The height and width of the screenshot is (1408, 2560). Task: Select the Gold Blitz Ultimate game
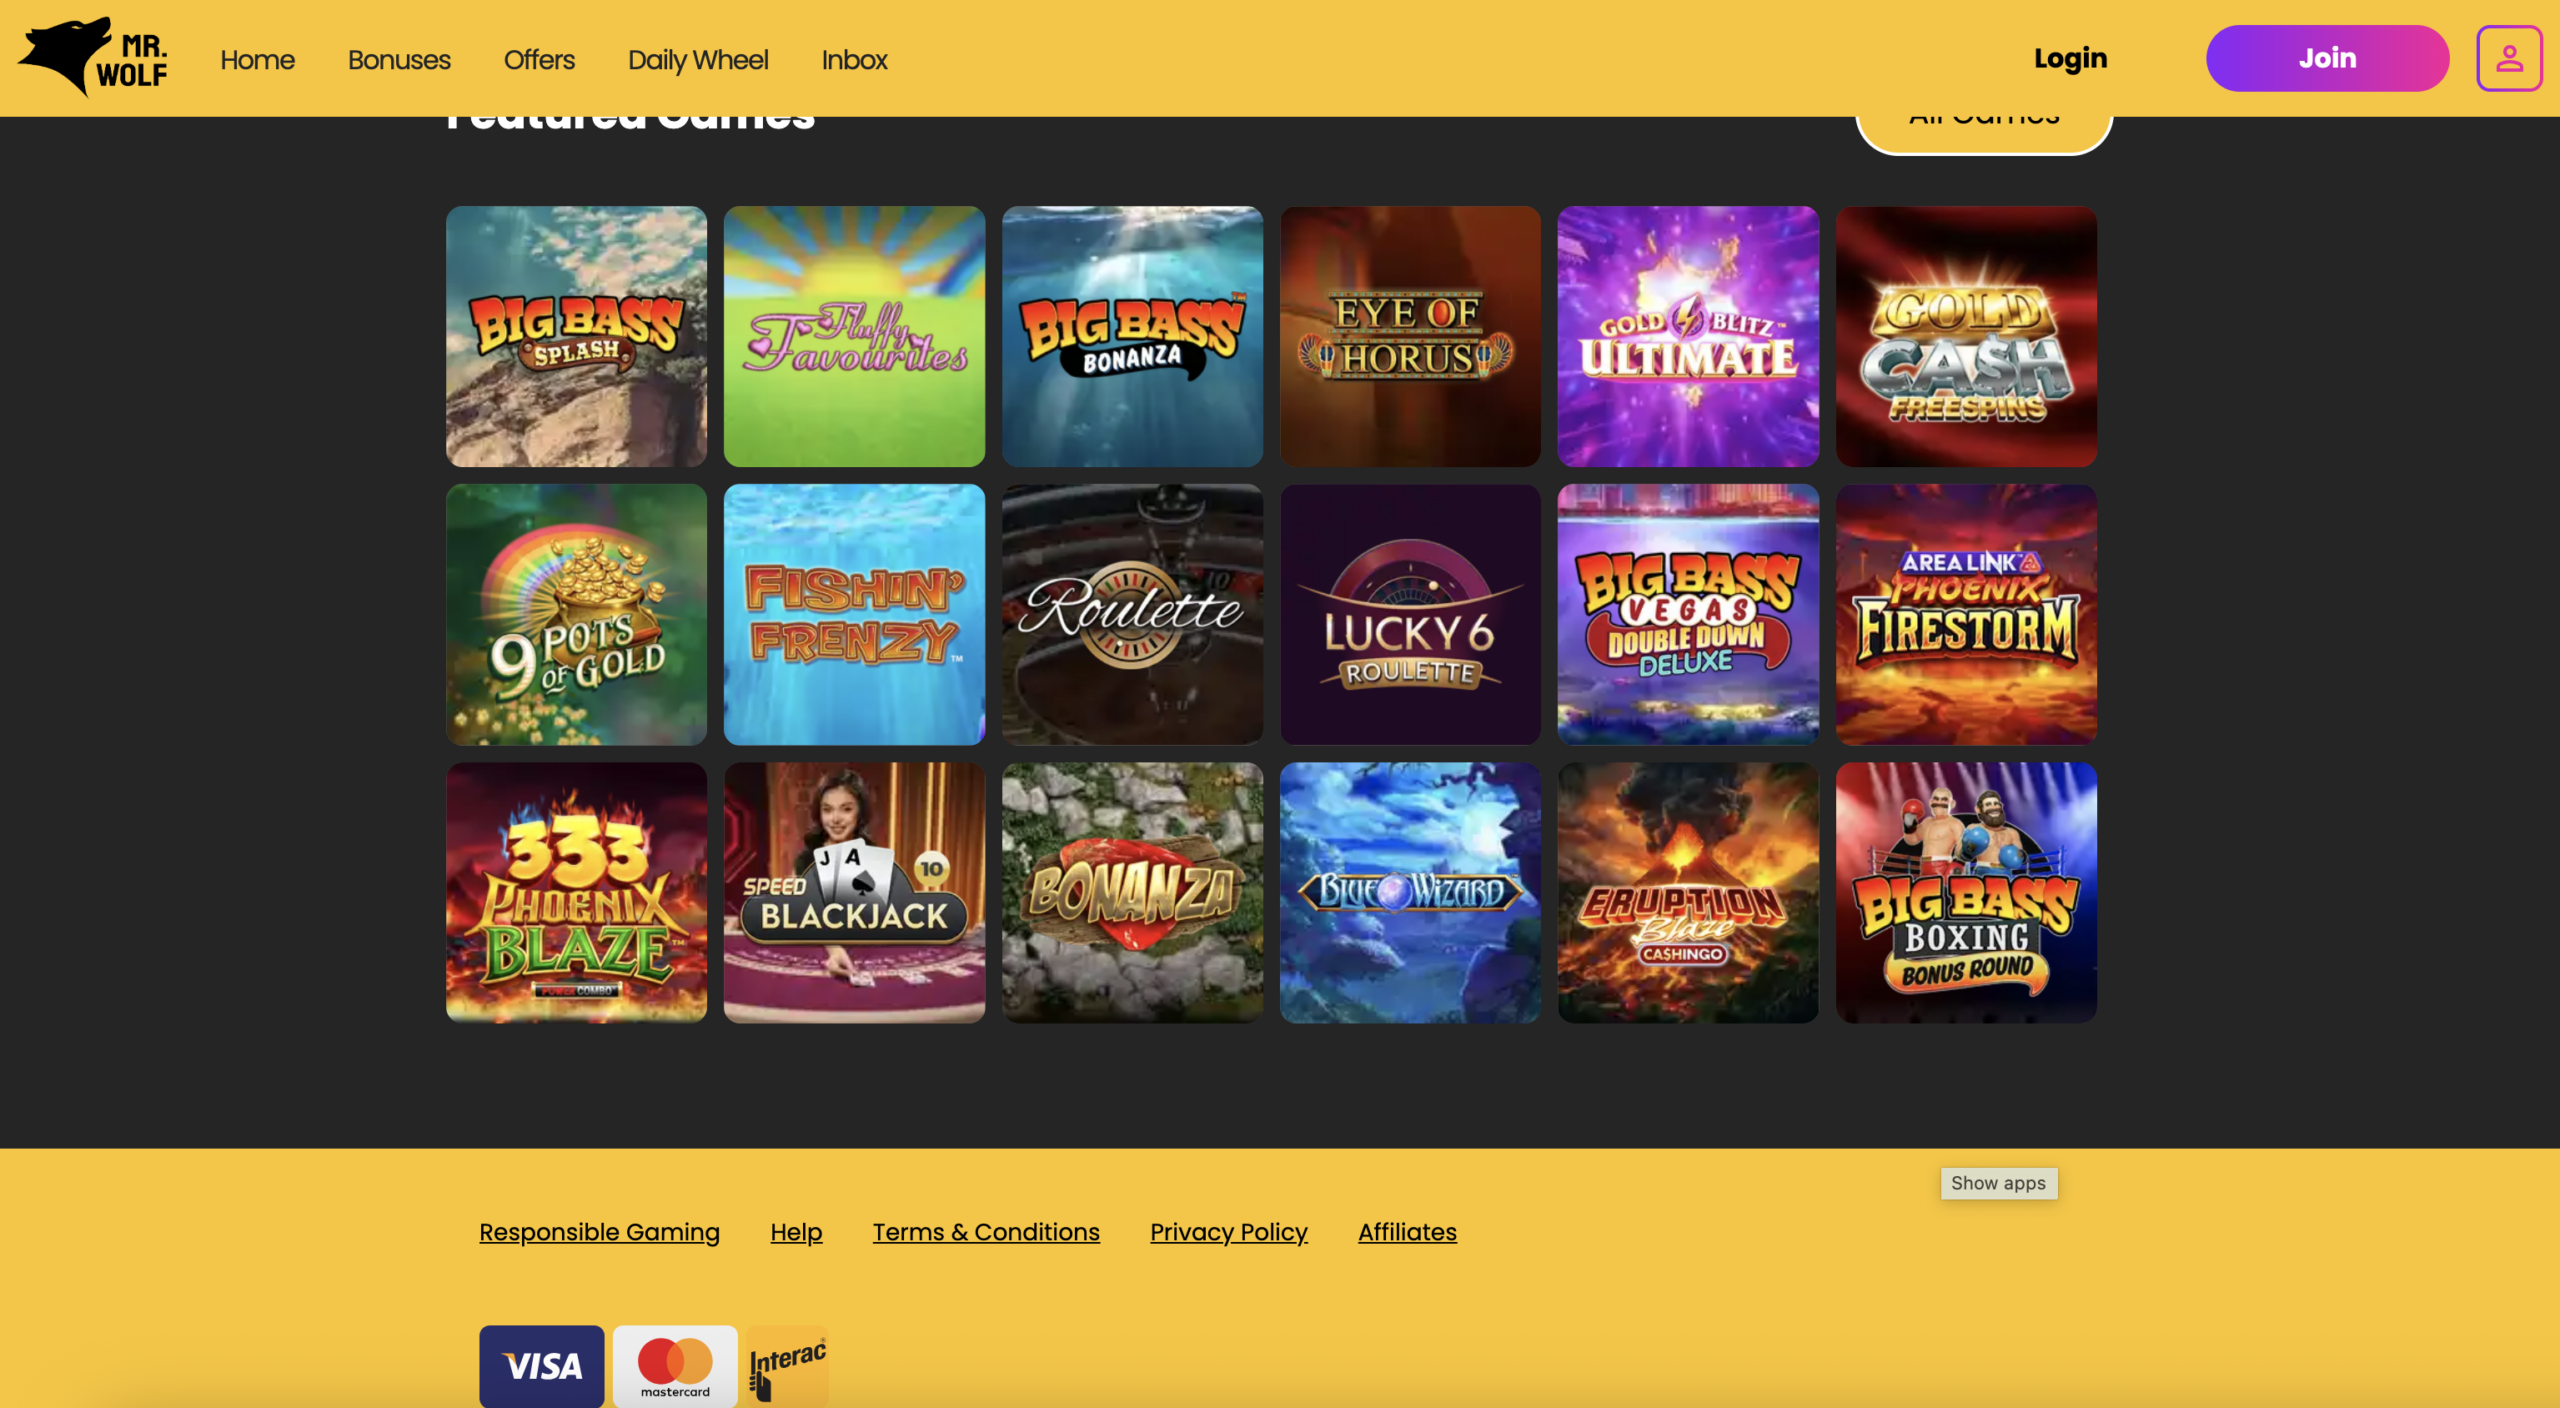1688,336
